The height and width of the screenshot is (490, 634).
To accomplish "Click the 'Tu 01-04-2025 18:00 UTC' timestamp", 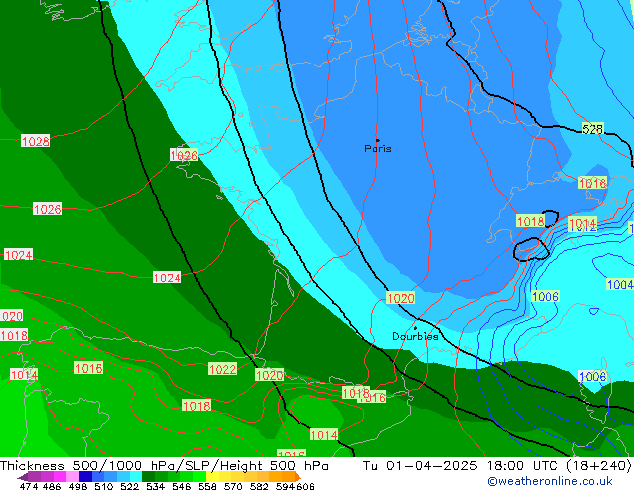I will 460,466.
